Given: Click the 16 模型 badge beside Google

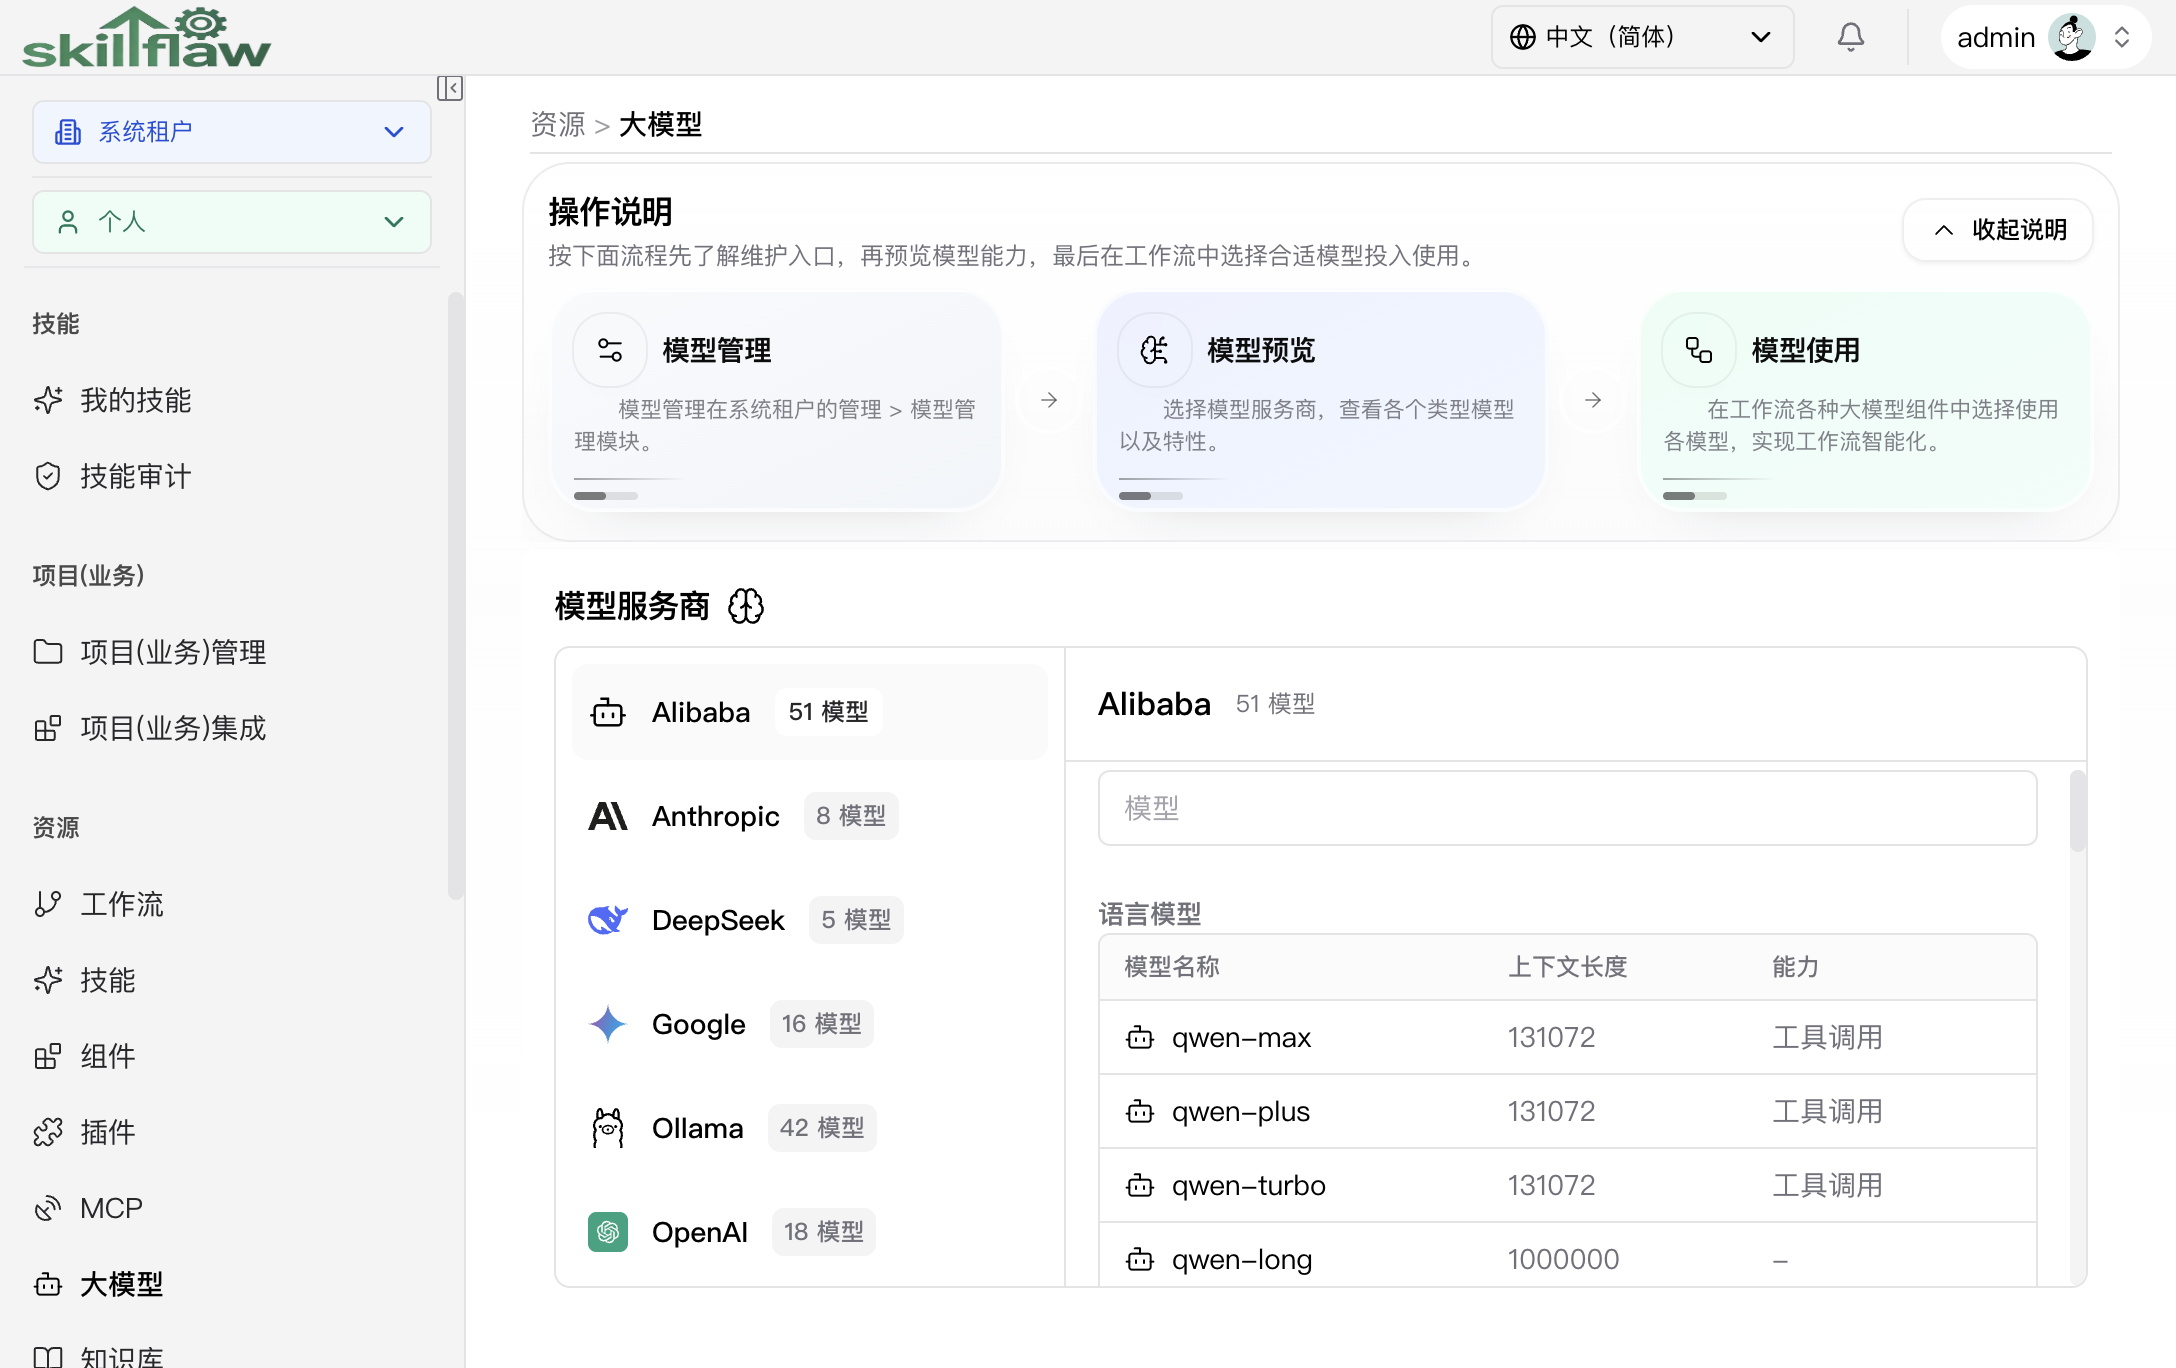Looking at the screenshot, I should tap(822, 1024).
